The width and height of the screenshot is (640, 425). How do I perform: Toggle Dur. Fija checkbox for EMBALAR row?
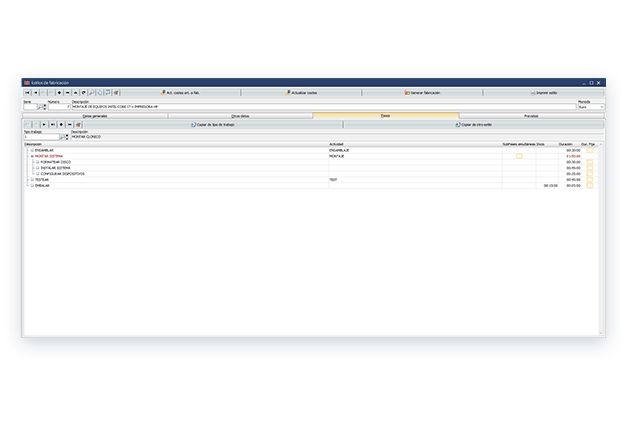[x=590, y=185]
